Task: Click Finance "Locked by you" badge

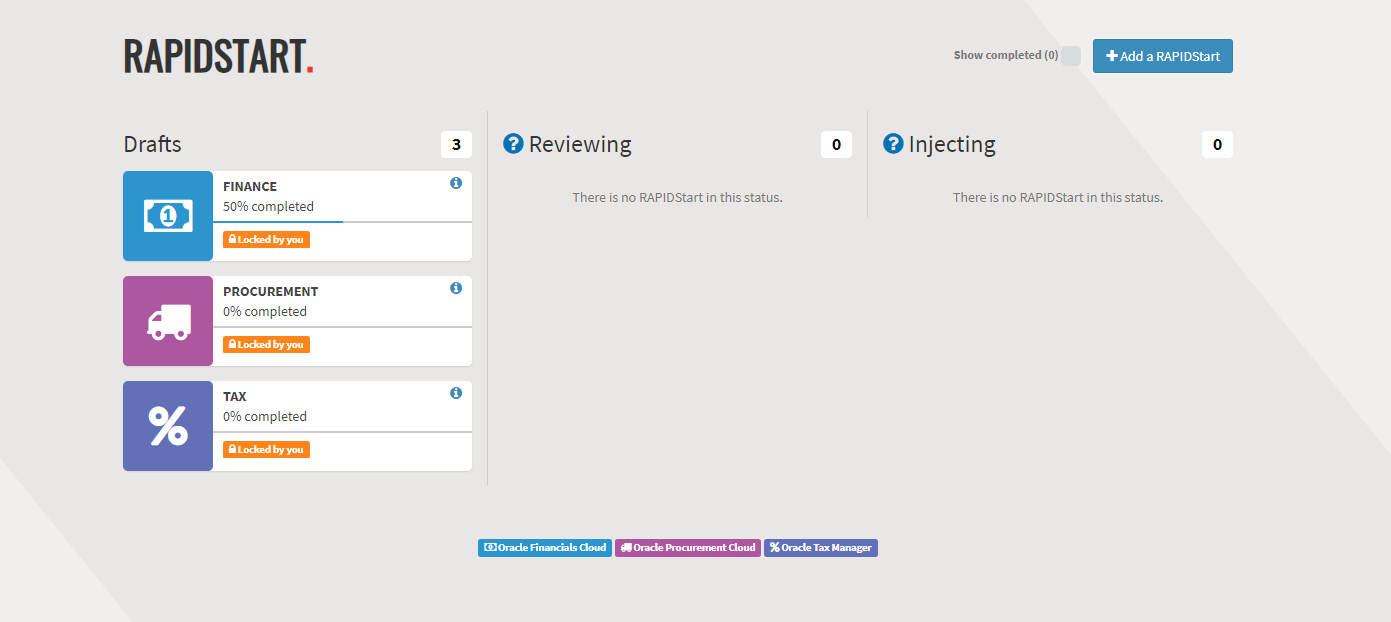Action: (266, 240)
